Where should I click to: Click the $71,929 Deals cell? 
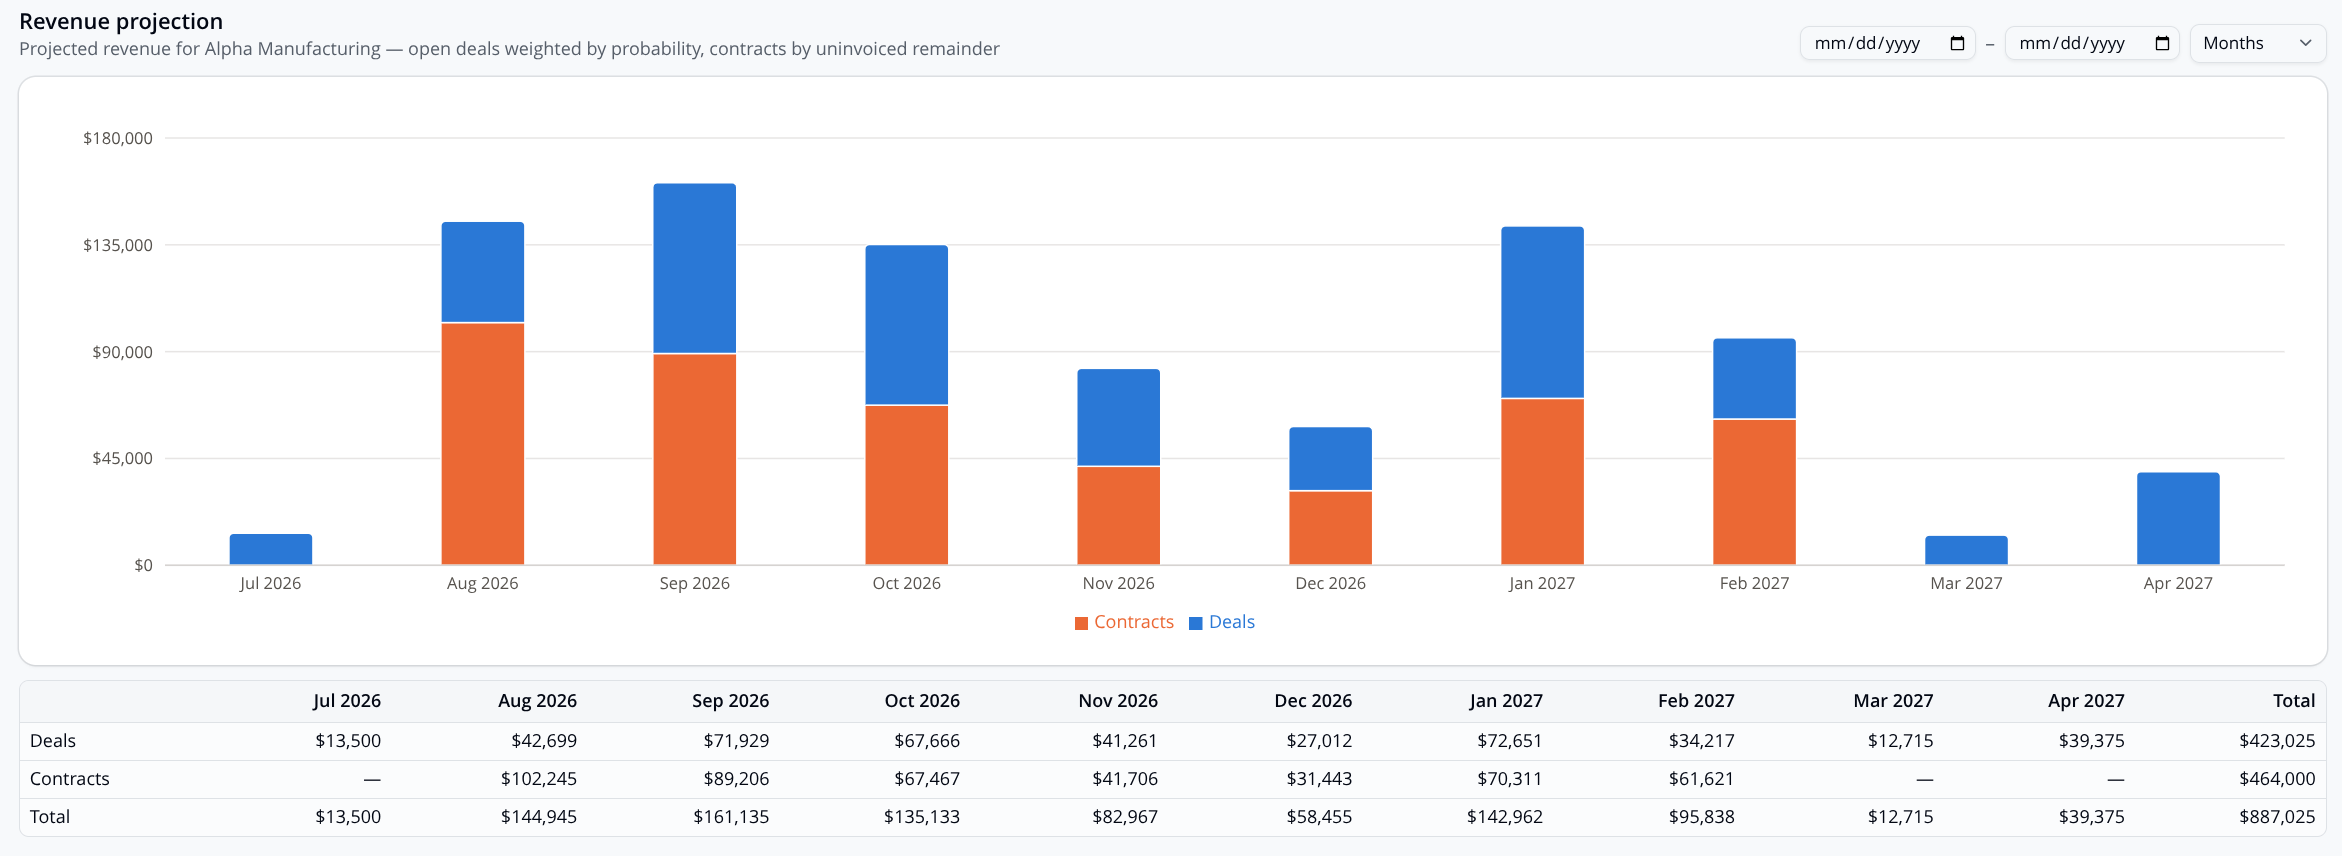736,741
